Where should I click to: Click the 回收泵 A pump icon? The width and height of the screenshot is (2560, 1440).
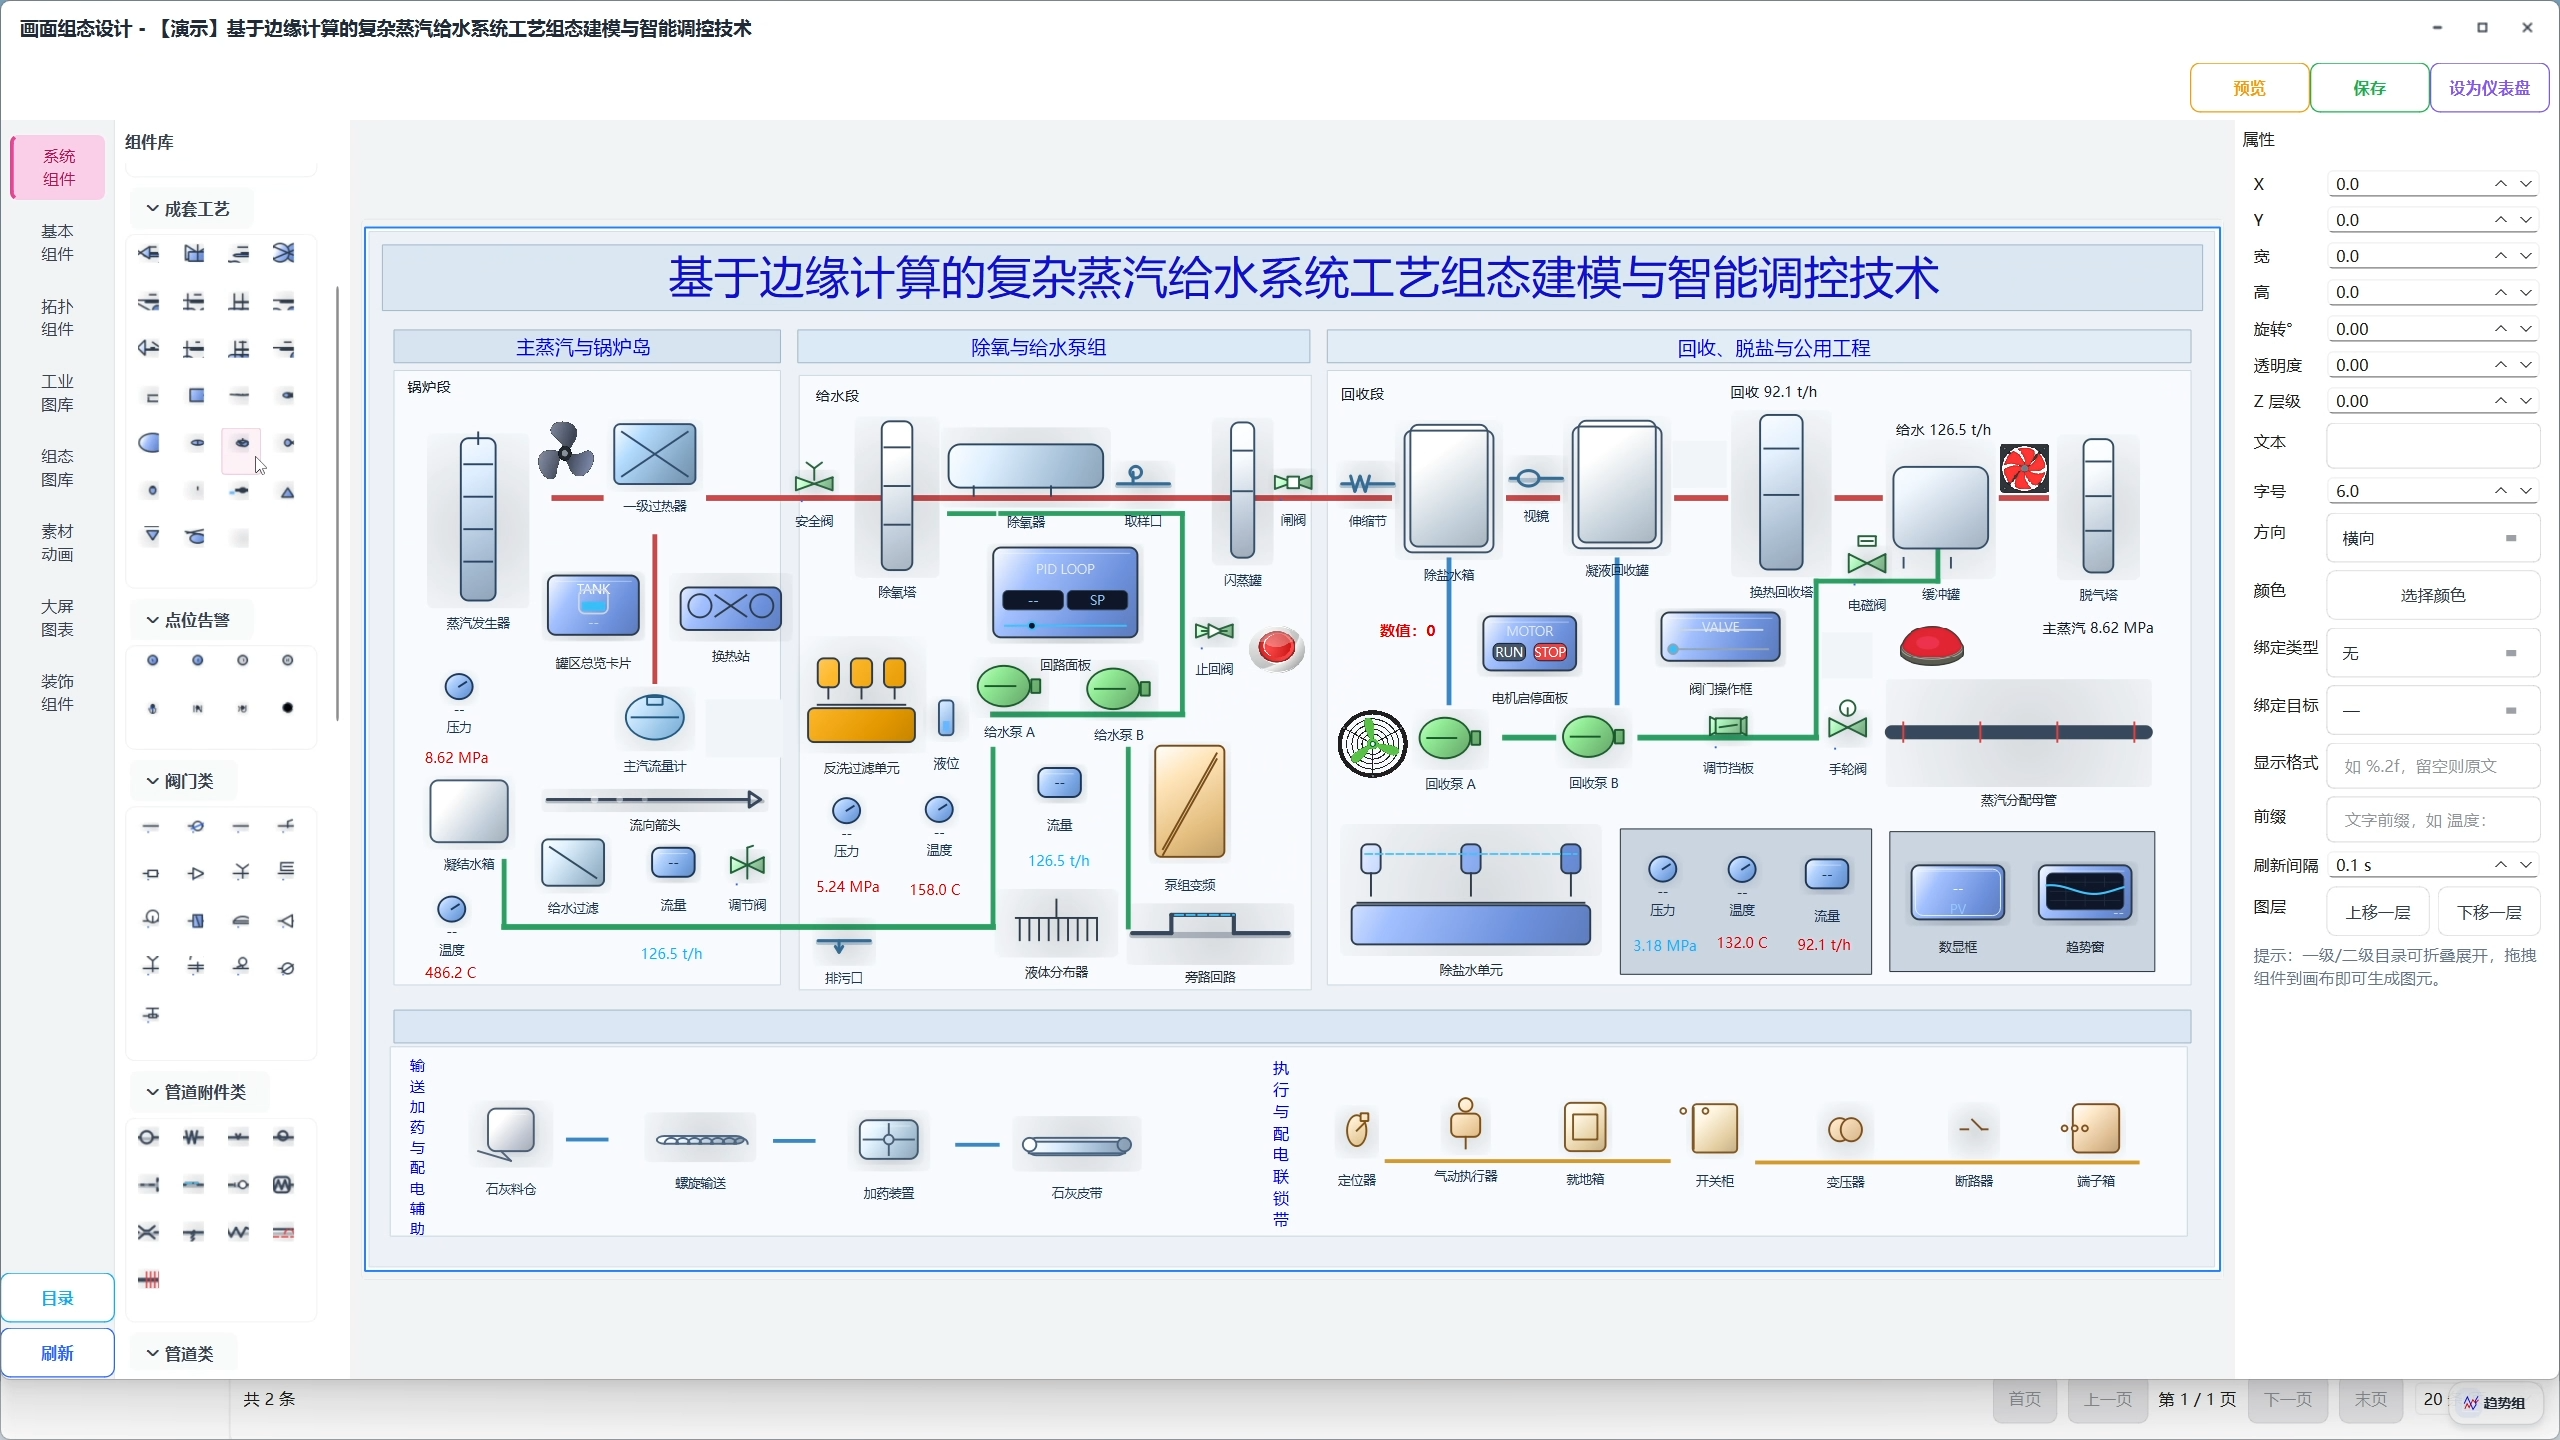tap(1449, 739)
